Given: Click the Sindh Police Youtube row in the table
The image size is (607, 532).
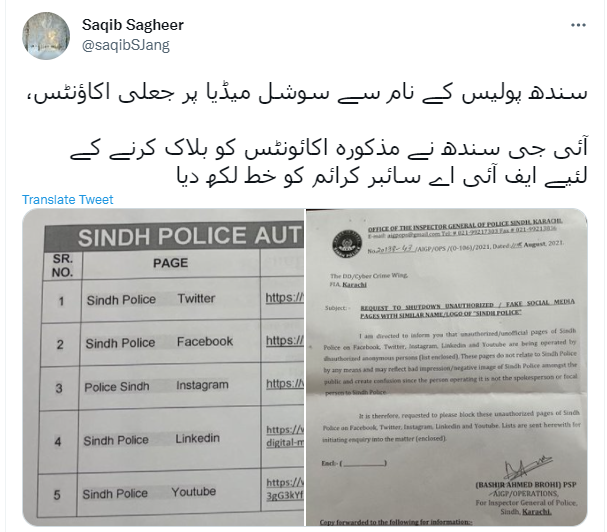Looking at the screenshot, I should coord(170,493).
